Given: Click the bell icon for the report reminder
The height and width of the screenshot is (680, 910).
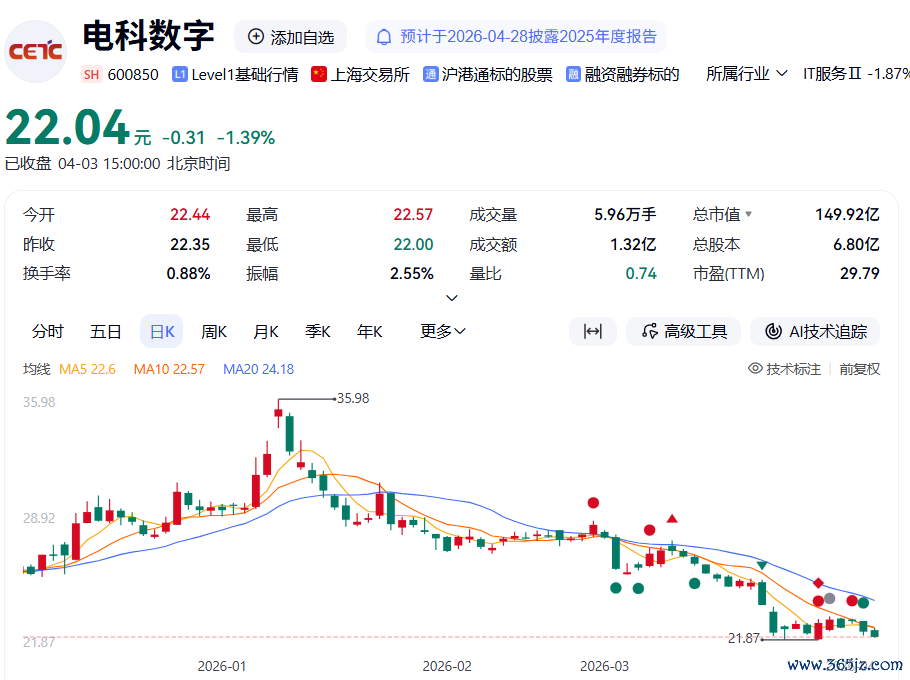Looking at the screenshot, I should [x=384, y=37].
